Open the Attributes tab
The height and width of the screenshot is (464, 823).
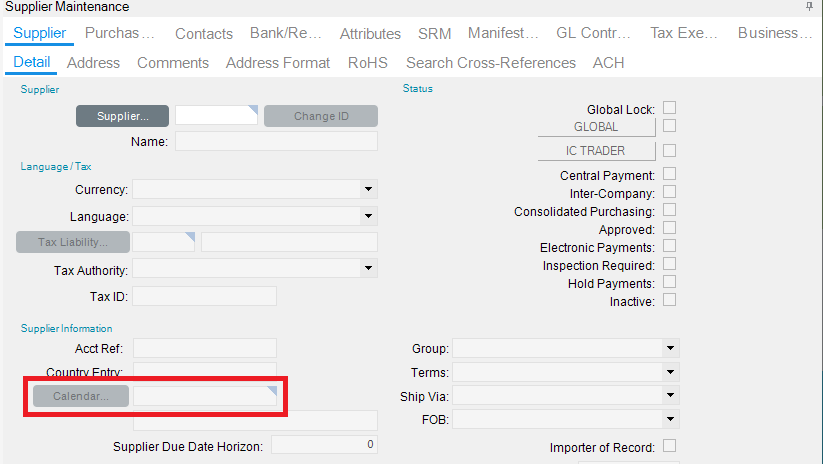[x=370, y=34]
